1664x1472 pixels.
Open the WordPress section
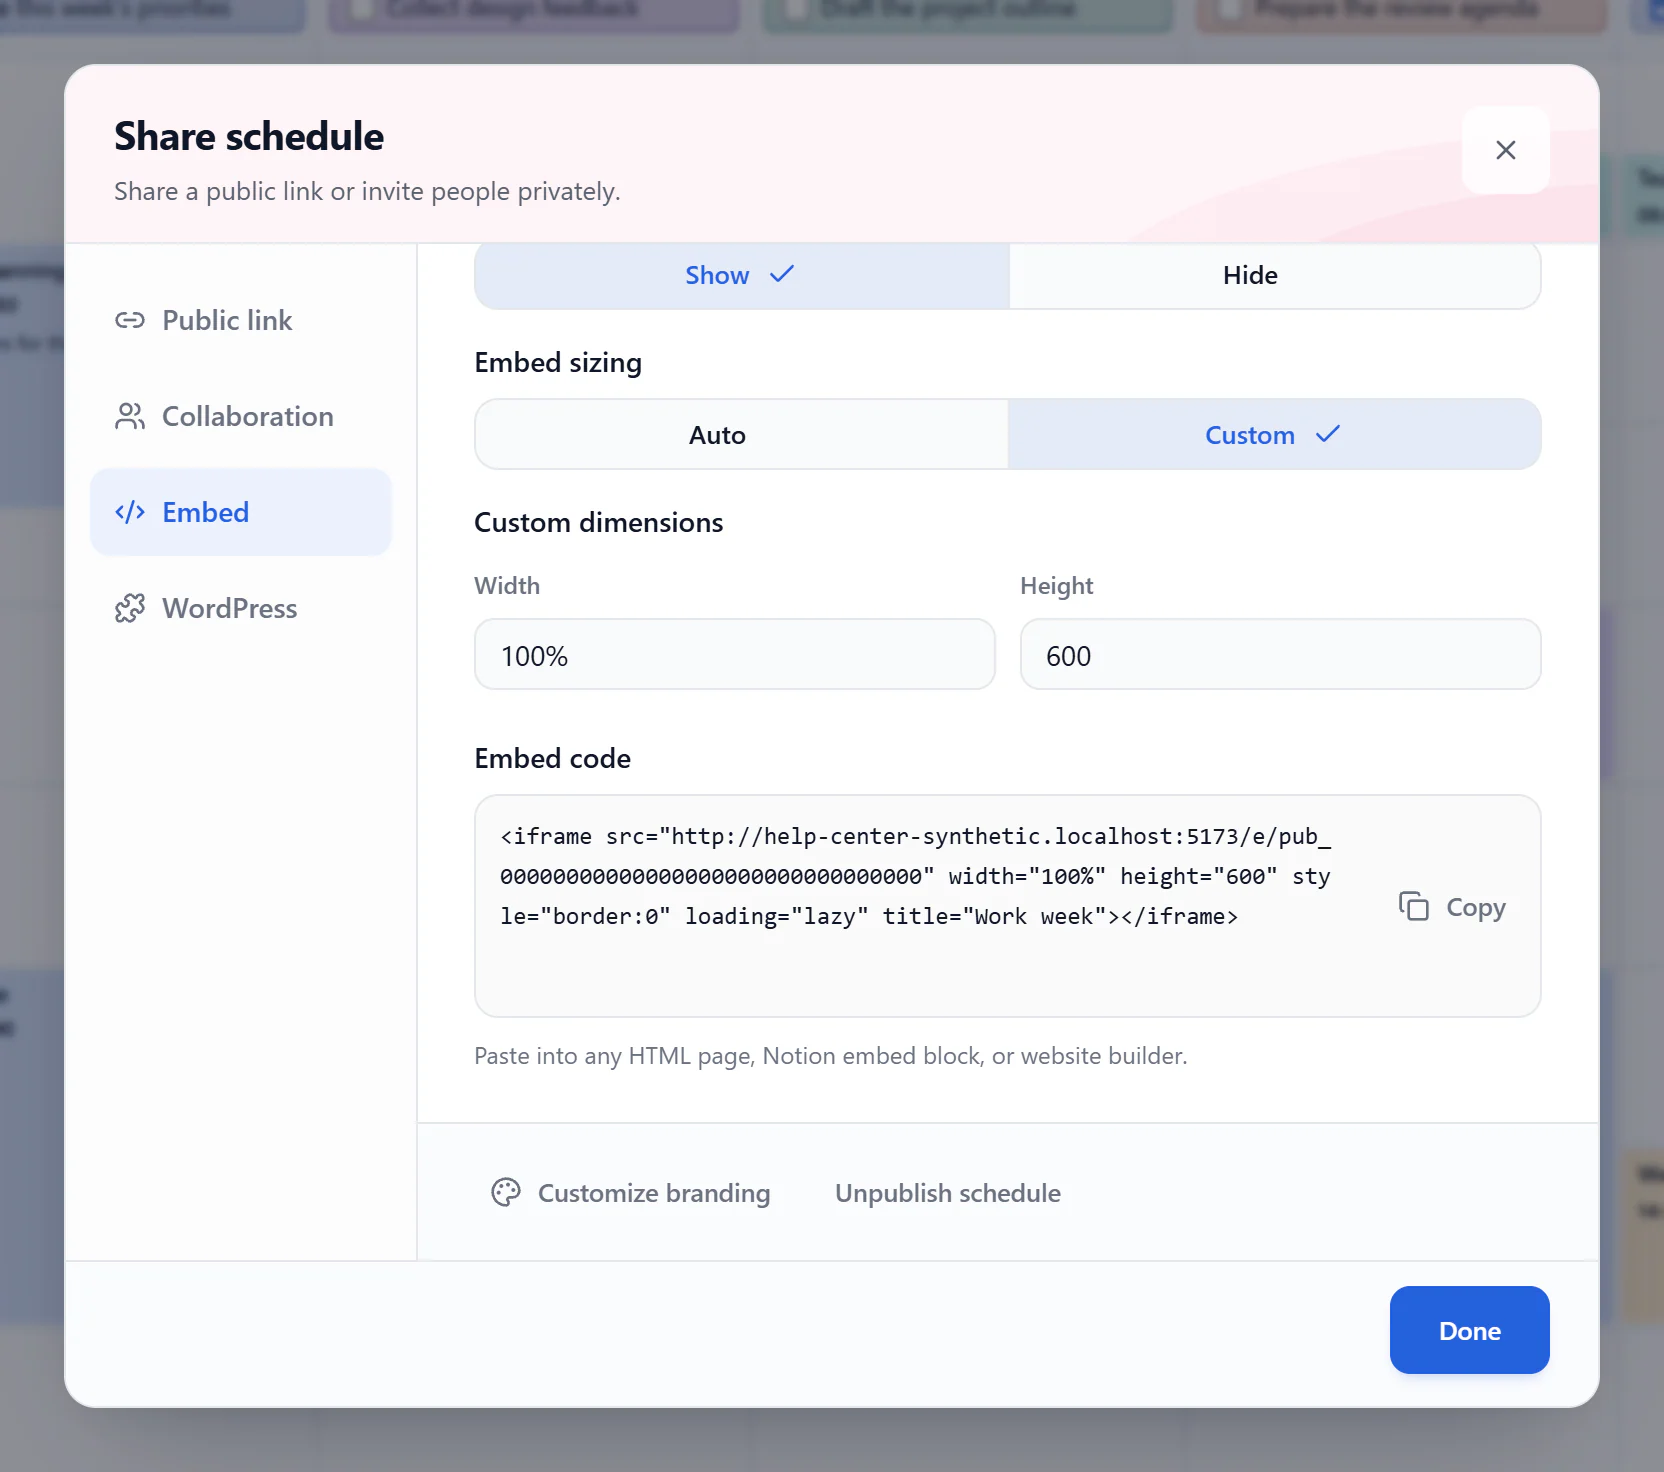coord(241,608)
